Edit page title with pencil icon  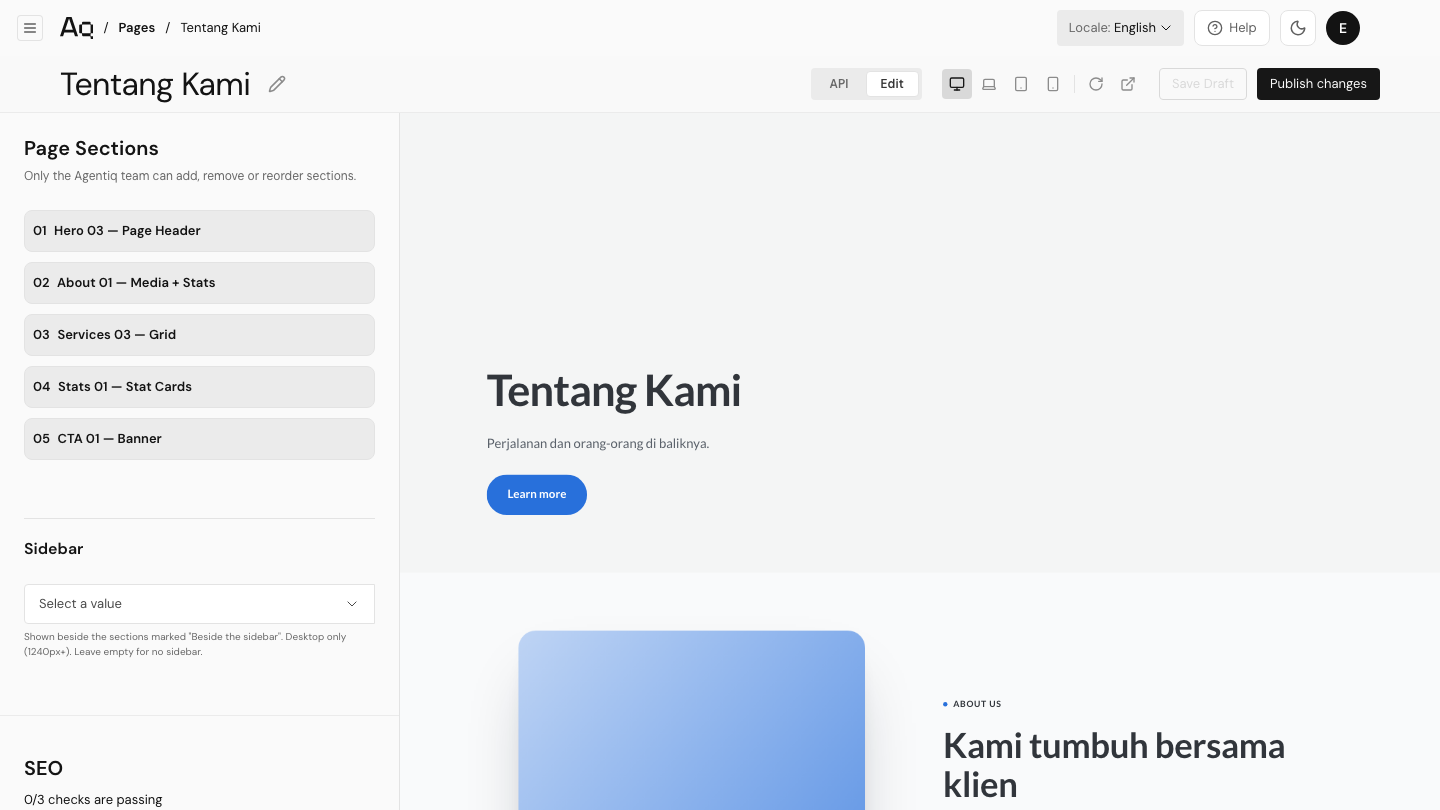click(x=277, y=84)
